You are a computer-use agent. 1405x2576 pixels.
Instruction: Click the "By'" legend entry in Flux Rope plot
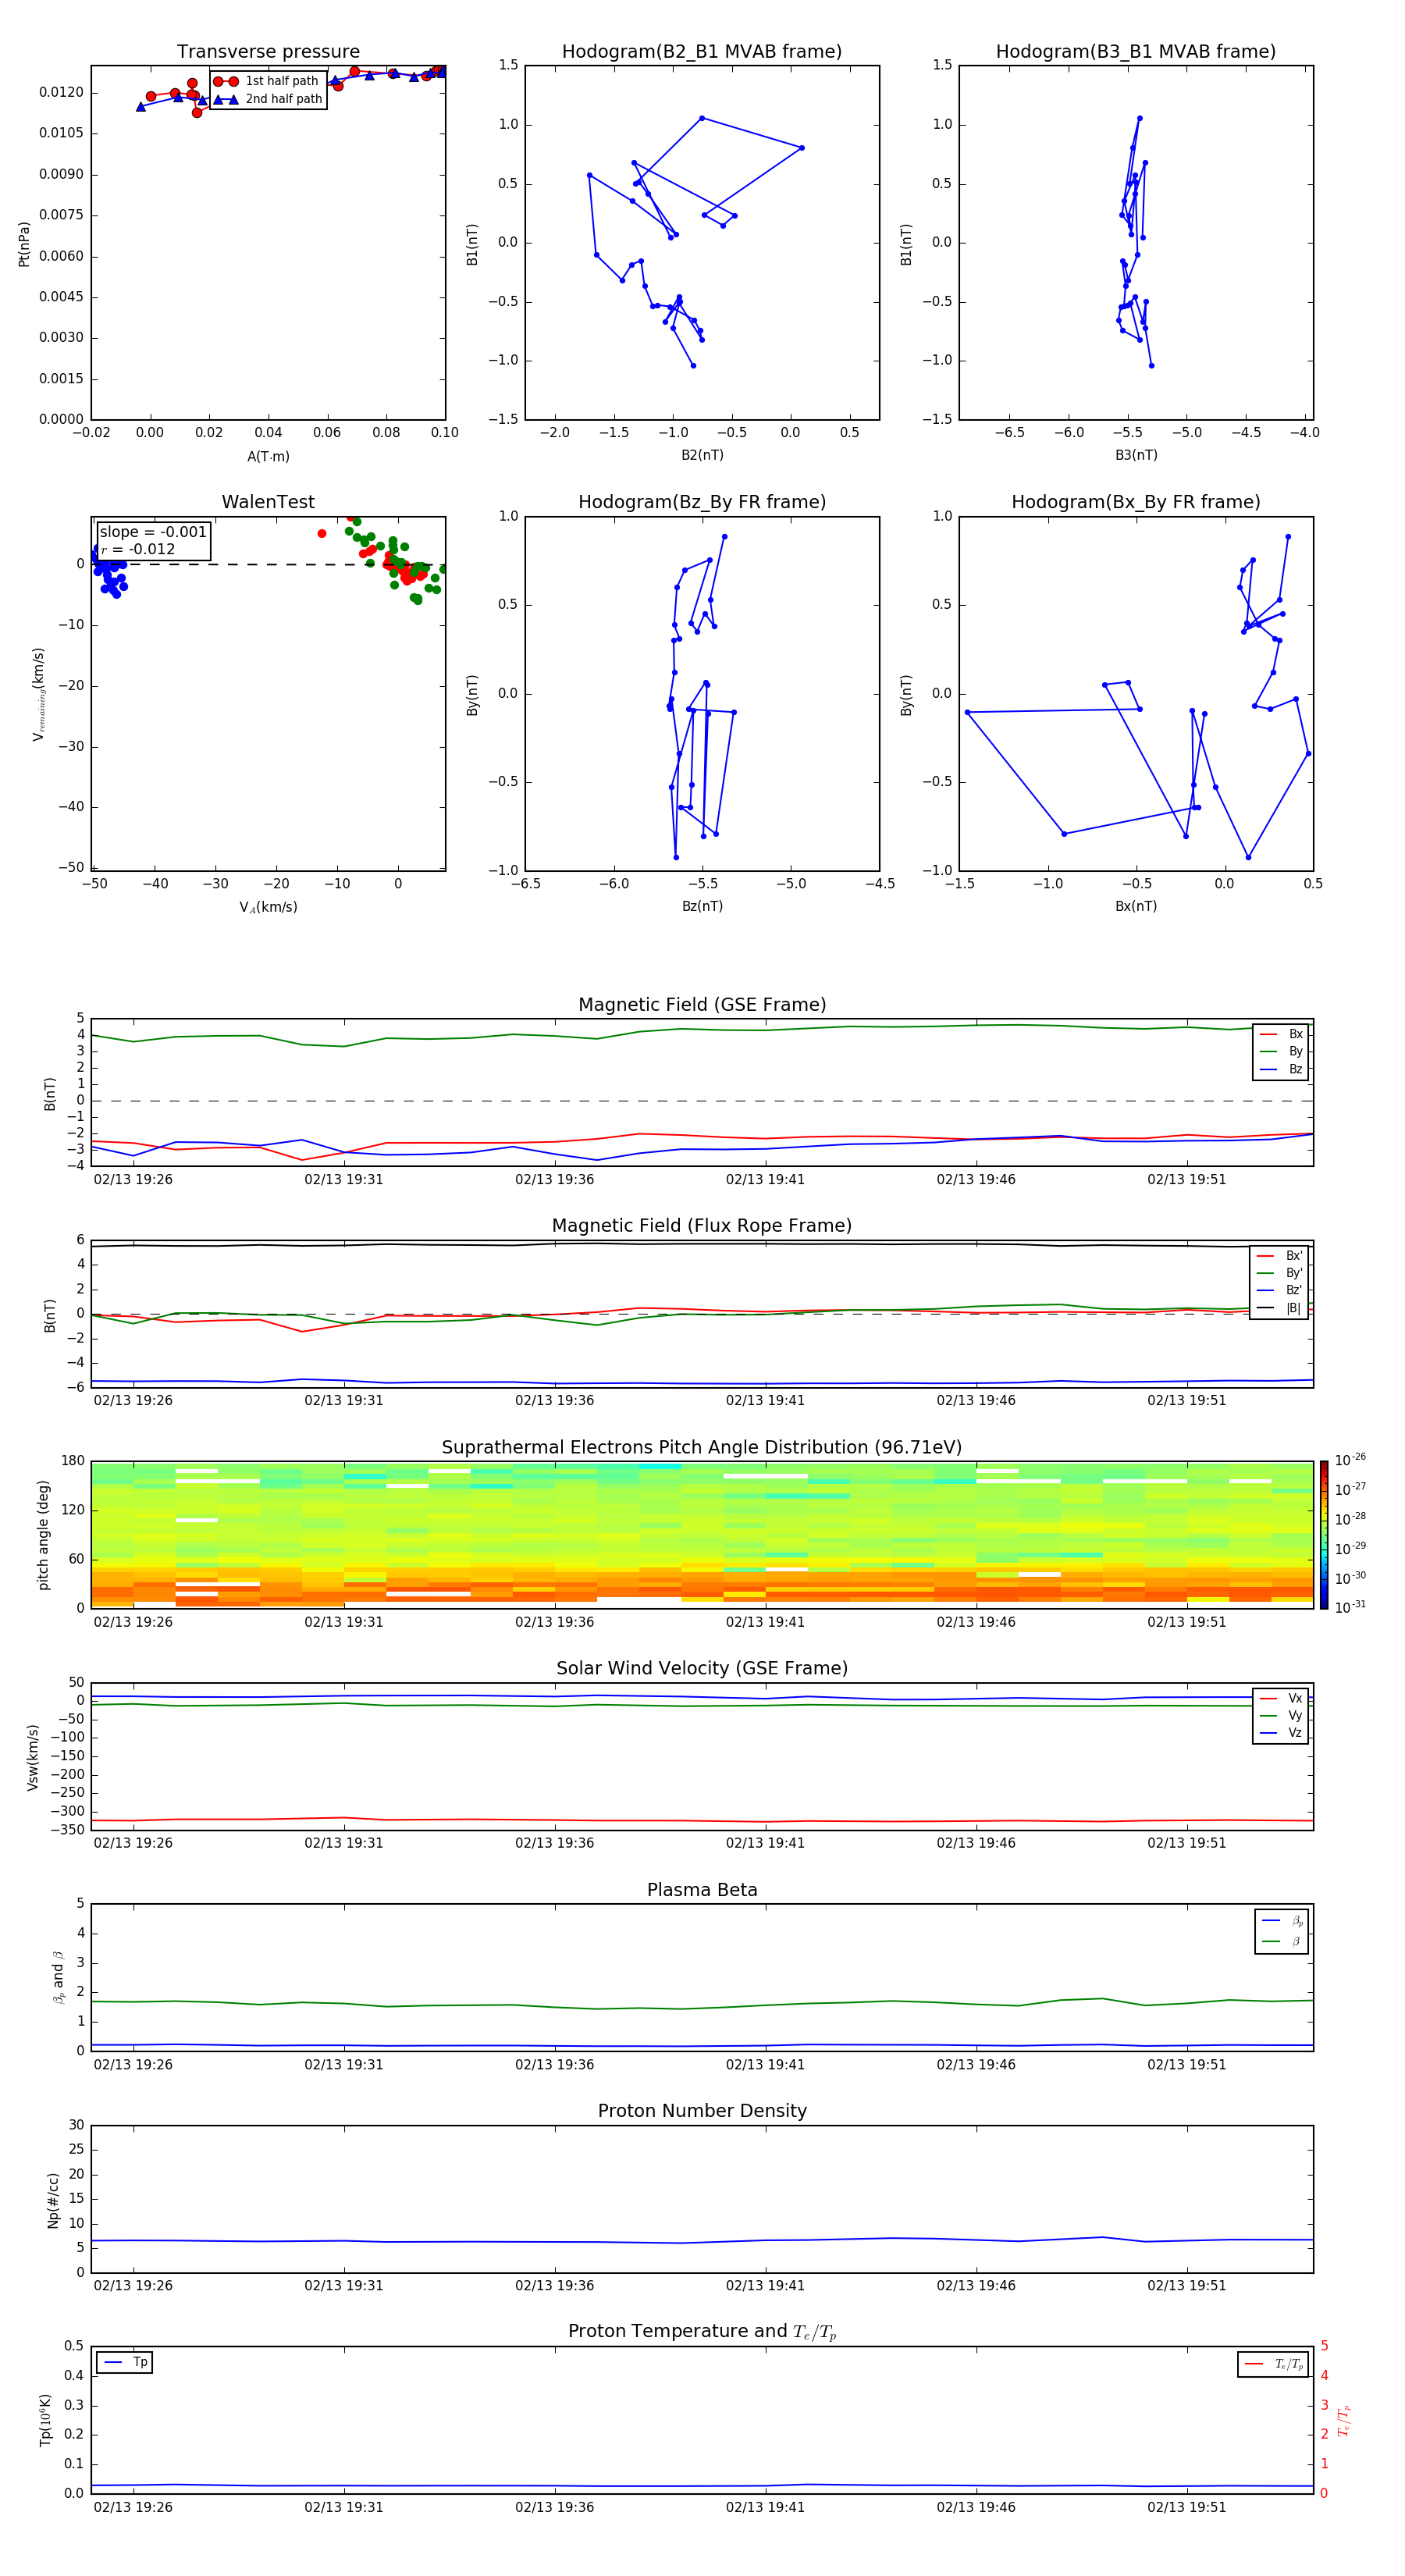click(x=1280, y=1273)
